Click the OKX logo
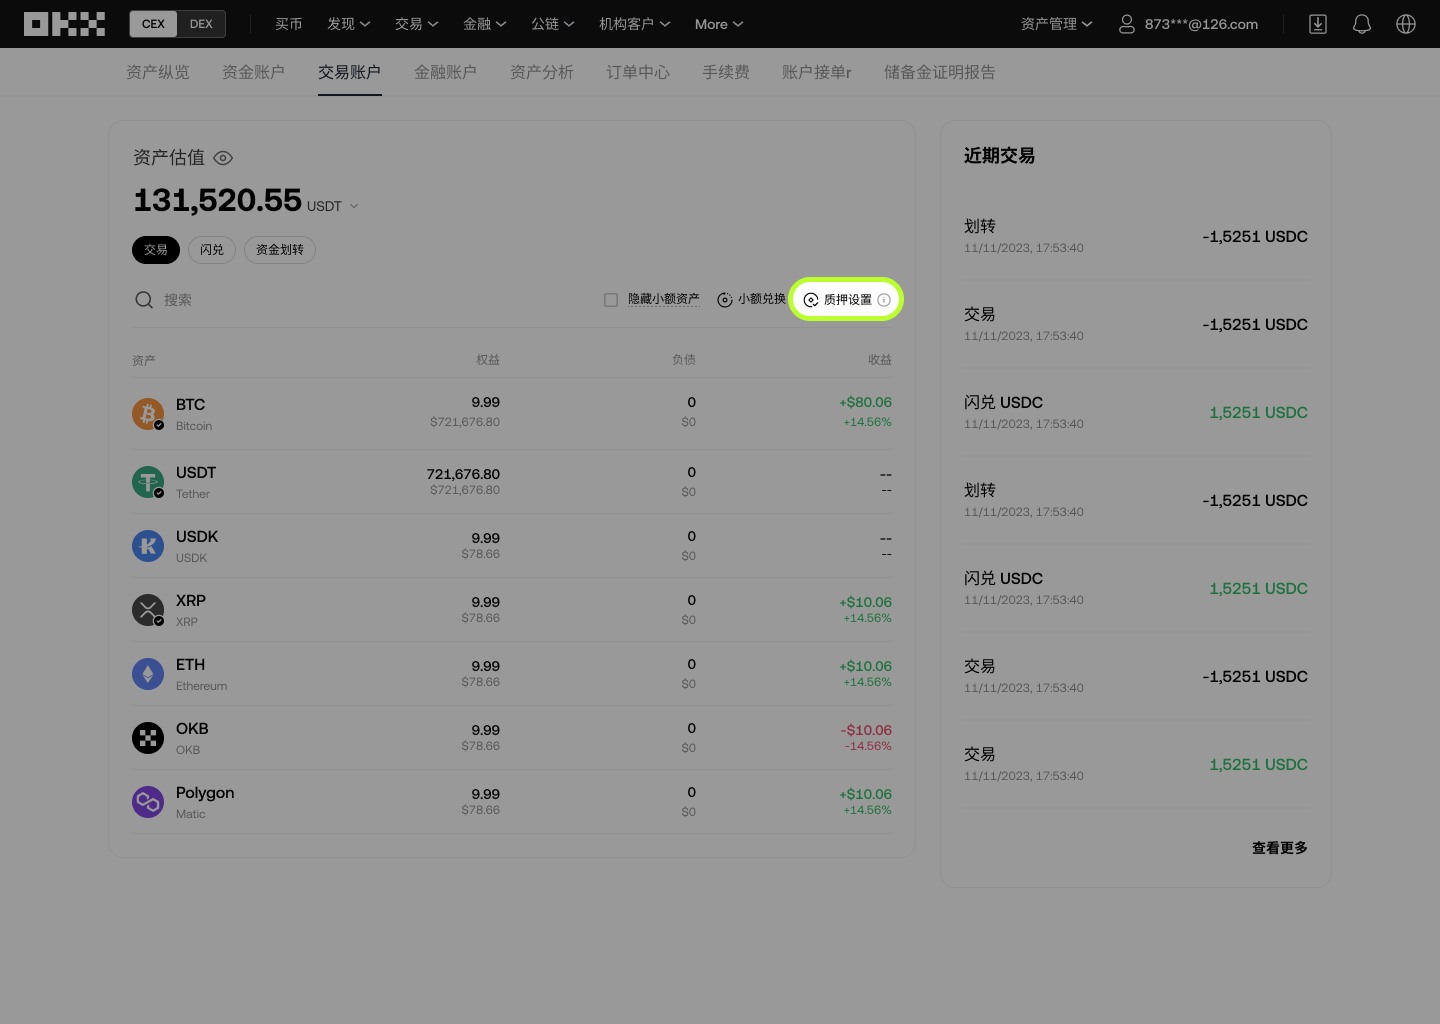Screen dimensions: 1440x1024 pos(64,24)
